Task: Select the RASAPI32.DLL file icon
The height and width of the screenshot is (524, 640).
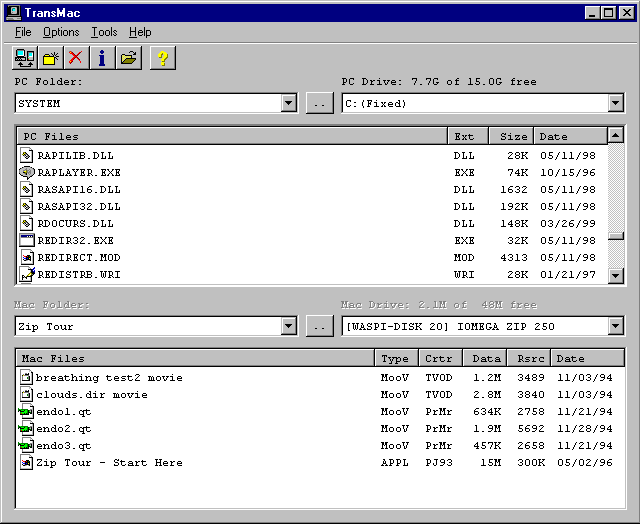Action: 27,206
